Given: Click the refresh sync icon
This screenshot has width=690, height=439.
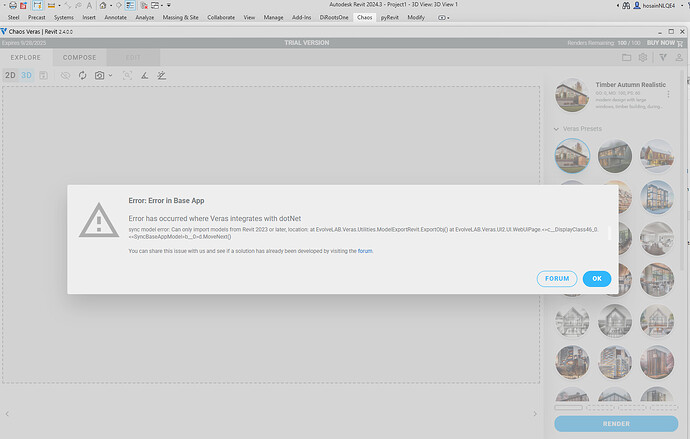Looking at the screenshot, I should tap(83, 75).
